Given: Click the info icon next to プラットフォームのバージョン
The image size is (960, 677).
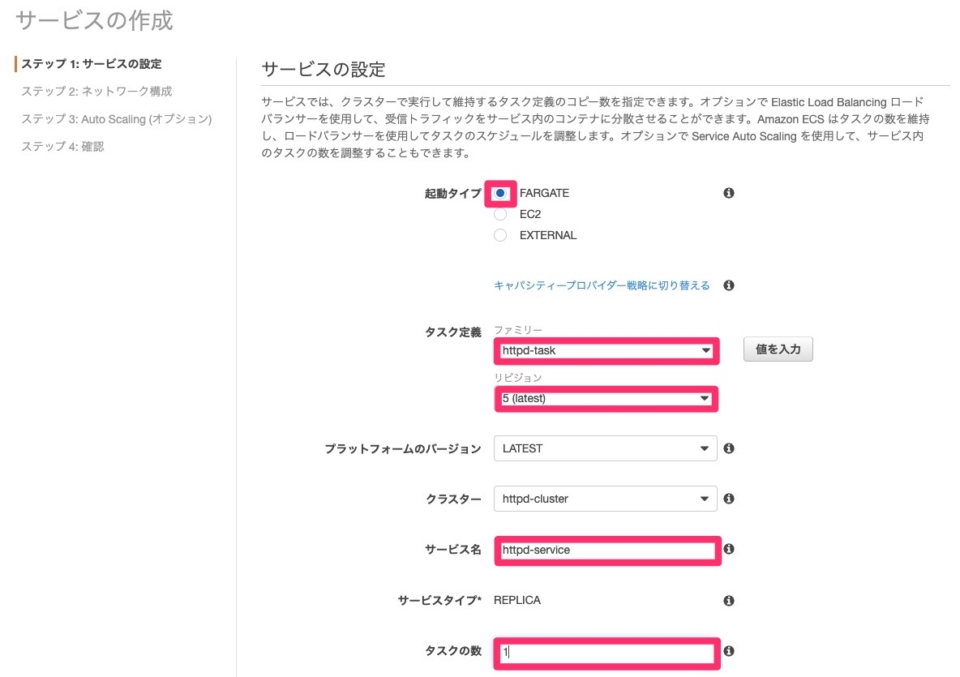Looking at the screenshot, I should [x=729, y=448].
